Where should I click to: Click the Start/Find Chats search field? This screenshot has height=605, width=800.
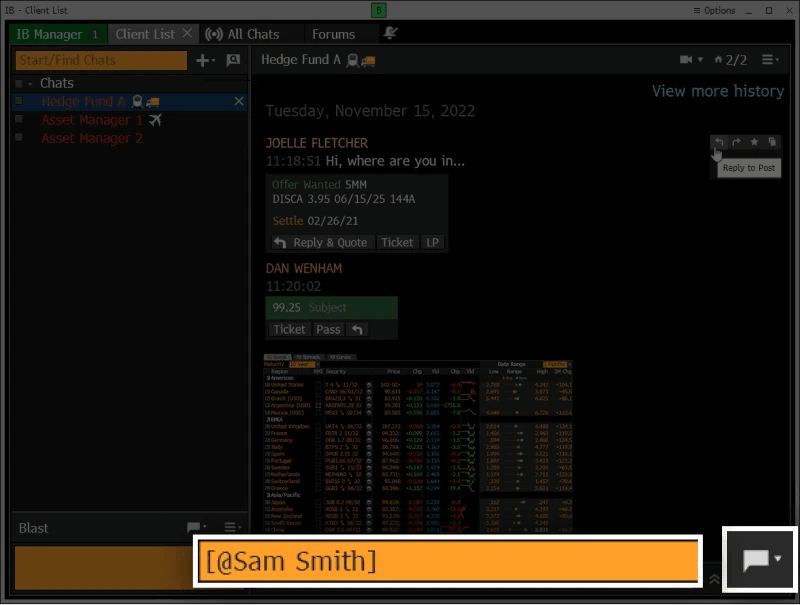(x=101, y=60)
